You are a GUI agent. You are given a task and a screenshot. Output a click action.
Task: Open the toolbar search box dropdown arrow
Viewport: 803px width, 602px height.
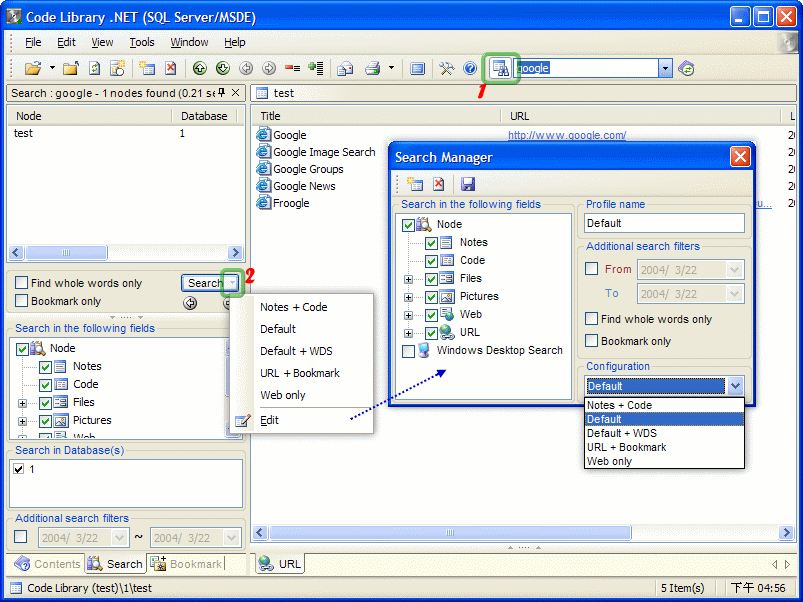pos(665,68)
